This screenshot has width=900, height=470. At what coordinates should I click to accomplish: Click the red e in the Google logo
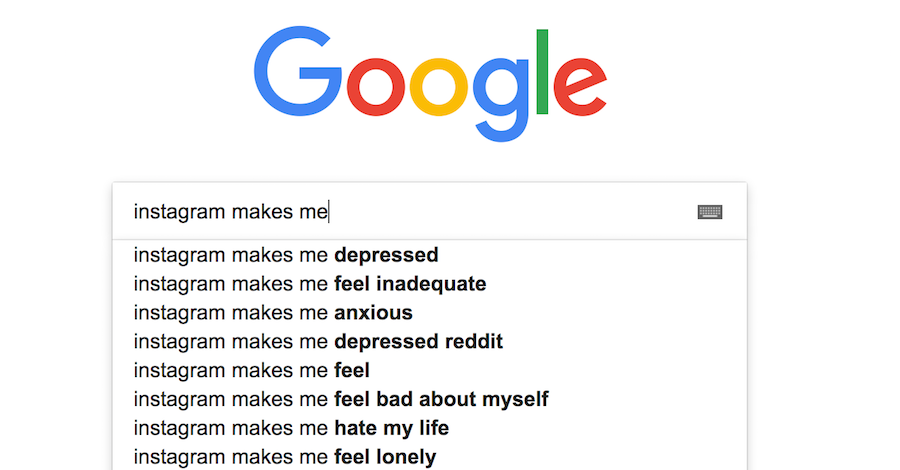[x=580, y=87]
